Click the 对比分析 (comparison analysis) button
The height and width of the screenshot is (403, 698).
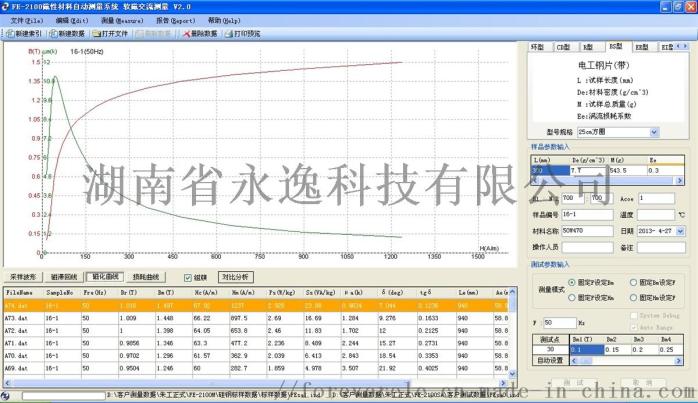pos(235,277)
